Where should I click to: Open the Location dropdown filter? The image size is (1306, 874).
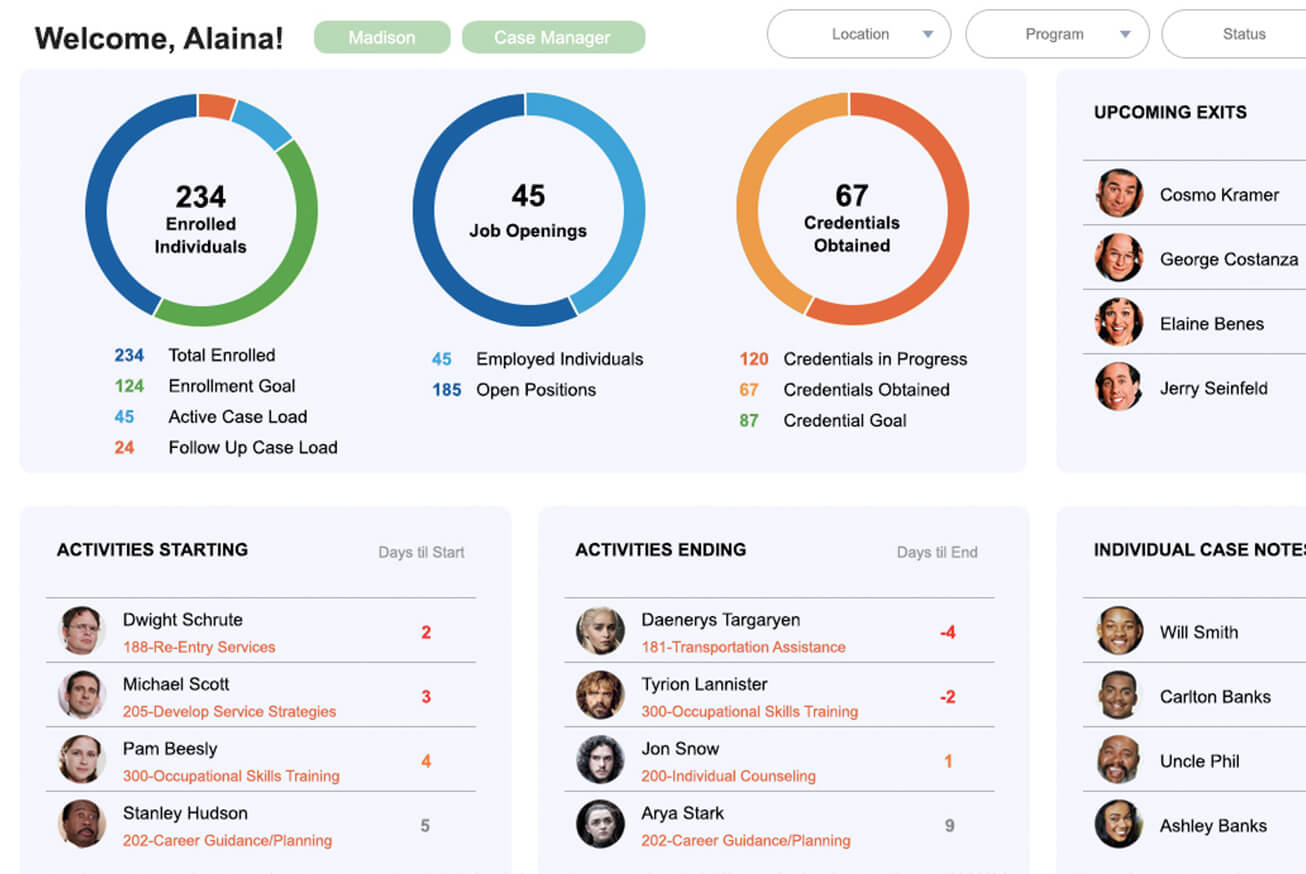(x=858, y=34)
